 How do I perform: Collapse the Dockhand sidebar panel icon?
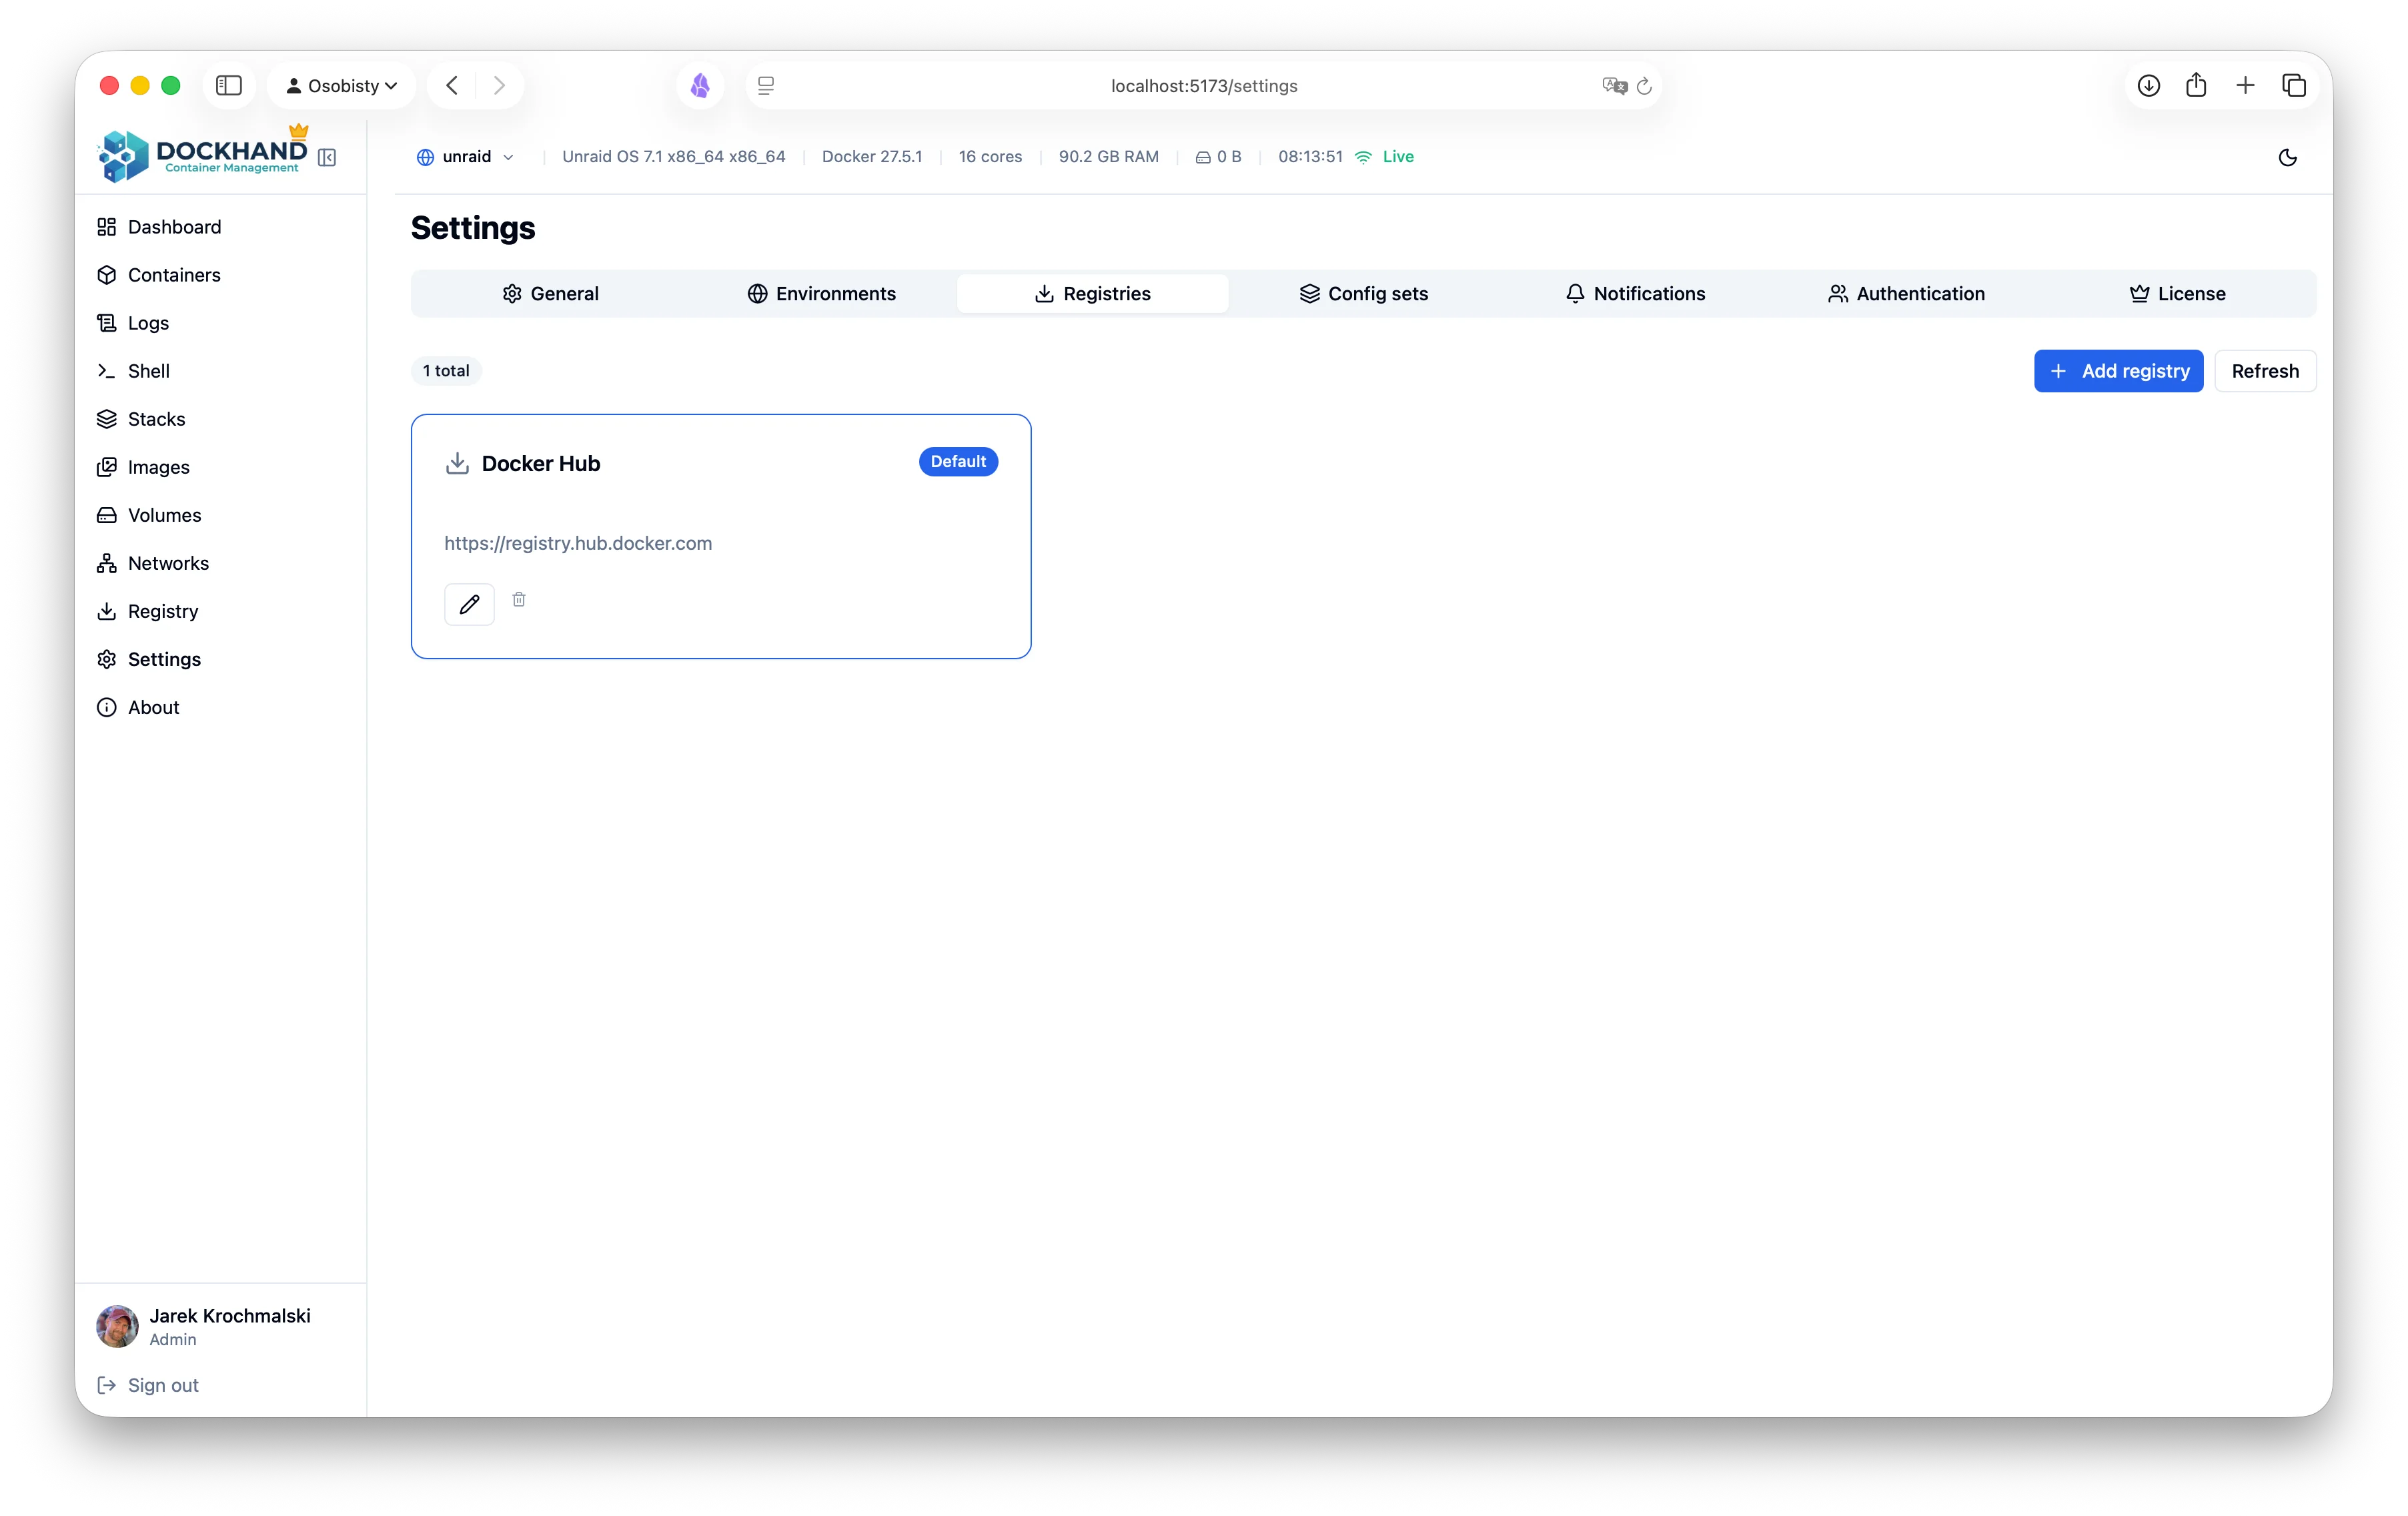[x=327, y=157]
